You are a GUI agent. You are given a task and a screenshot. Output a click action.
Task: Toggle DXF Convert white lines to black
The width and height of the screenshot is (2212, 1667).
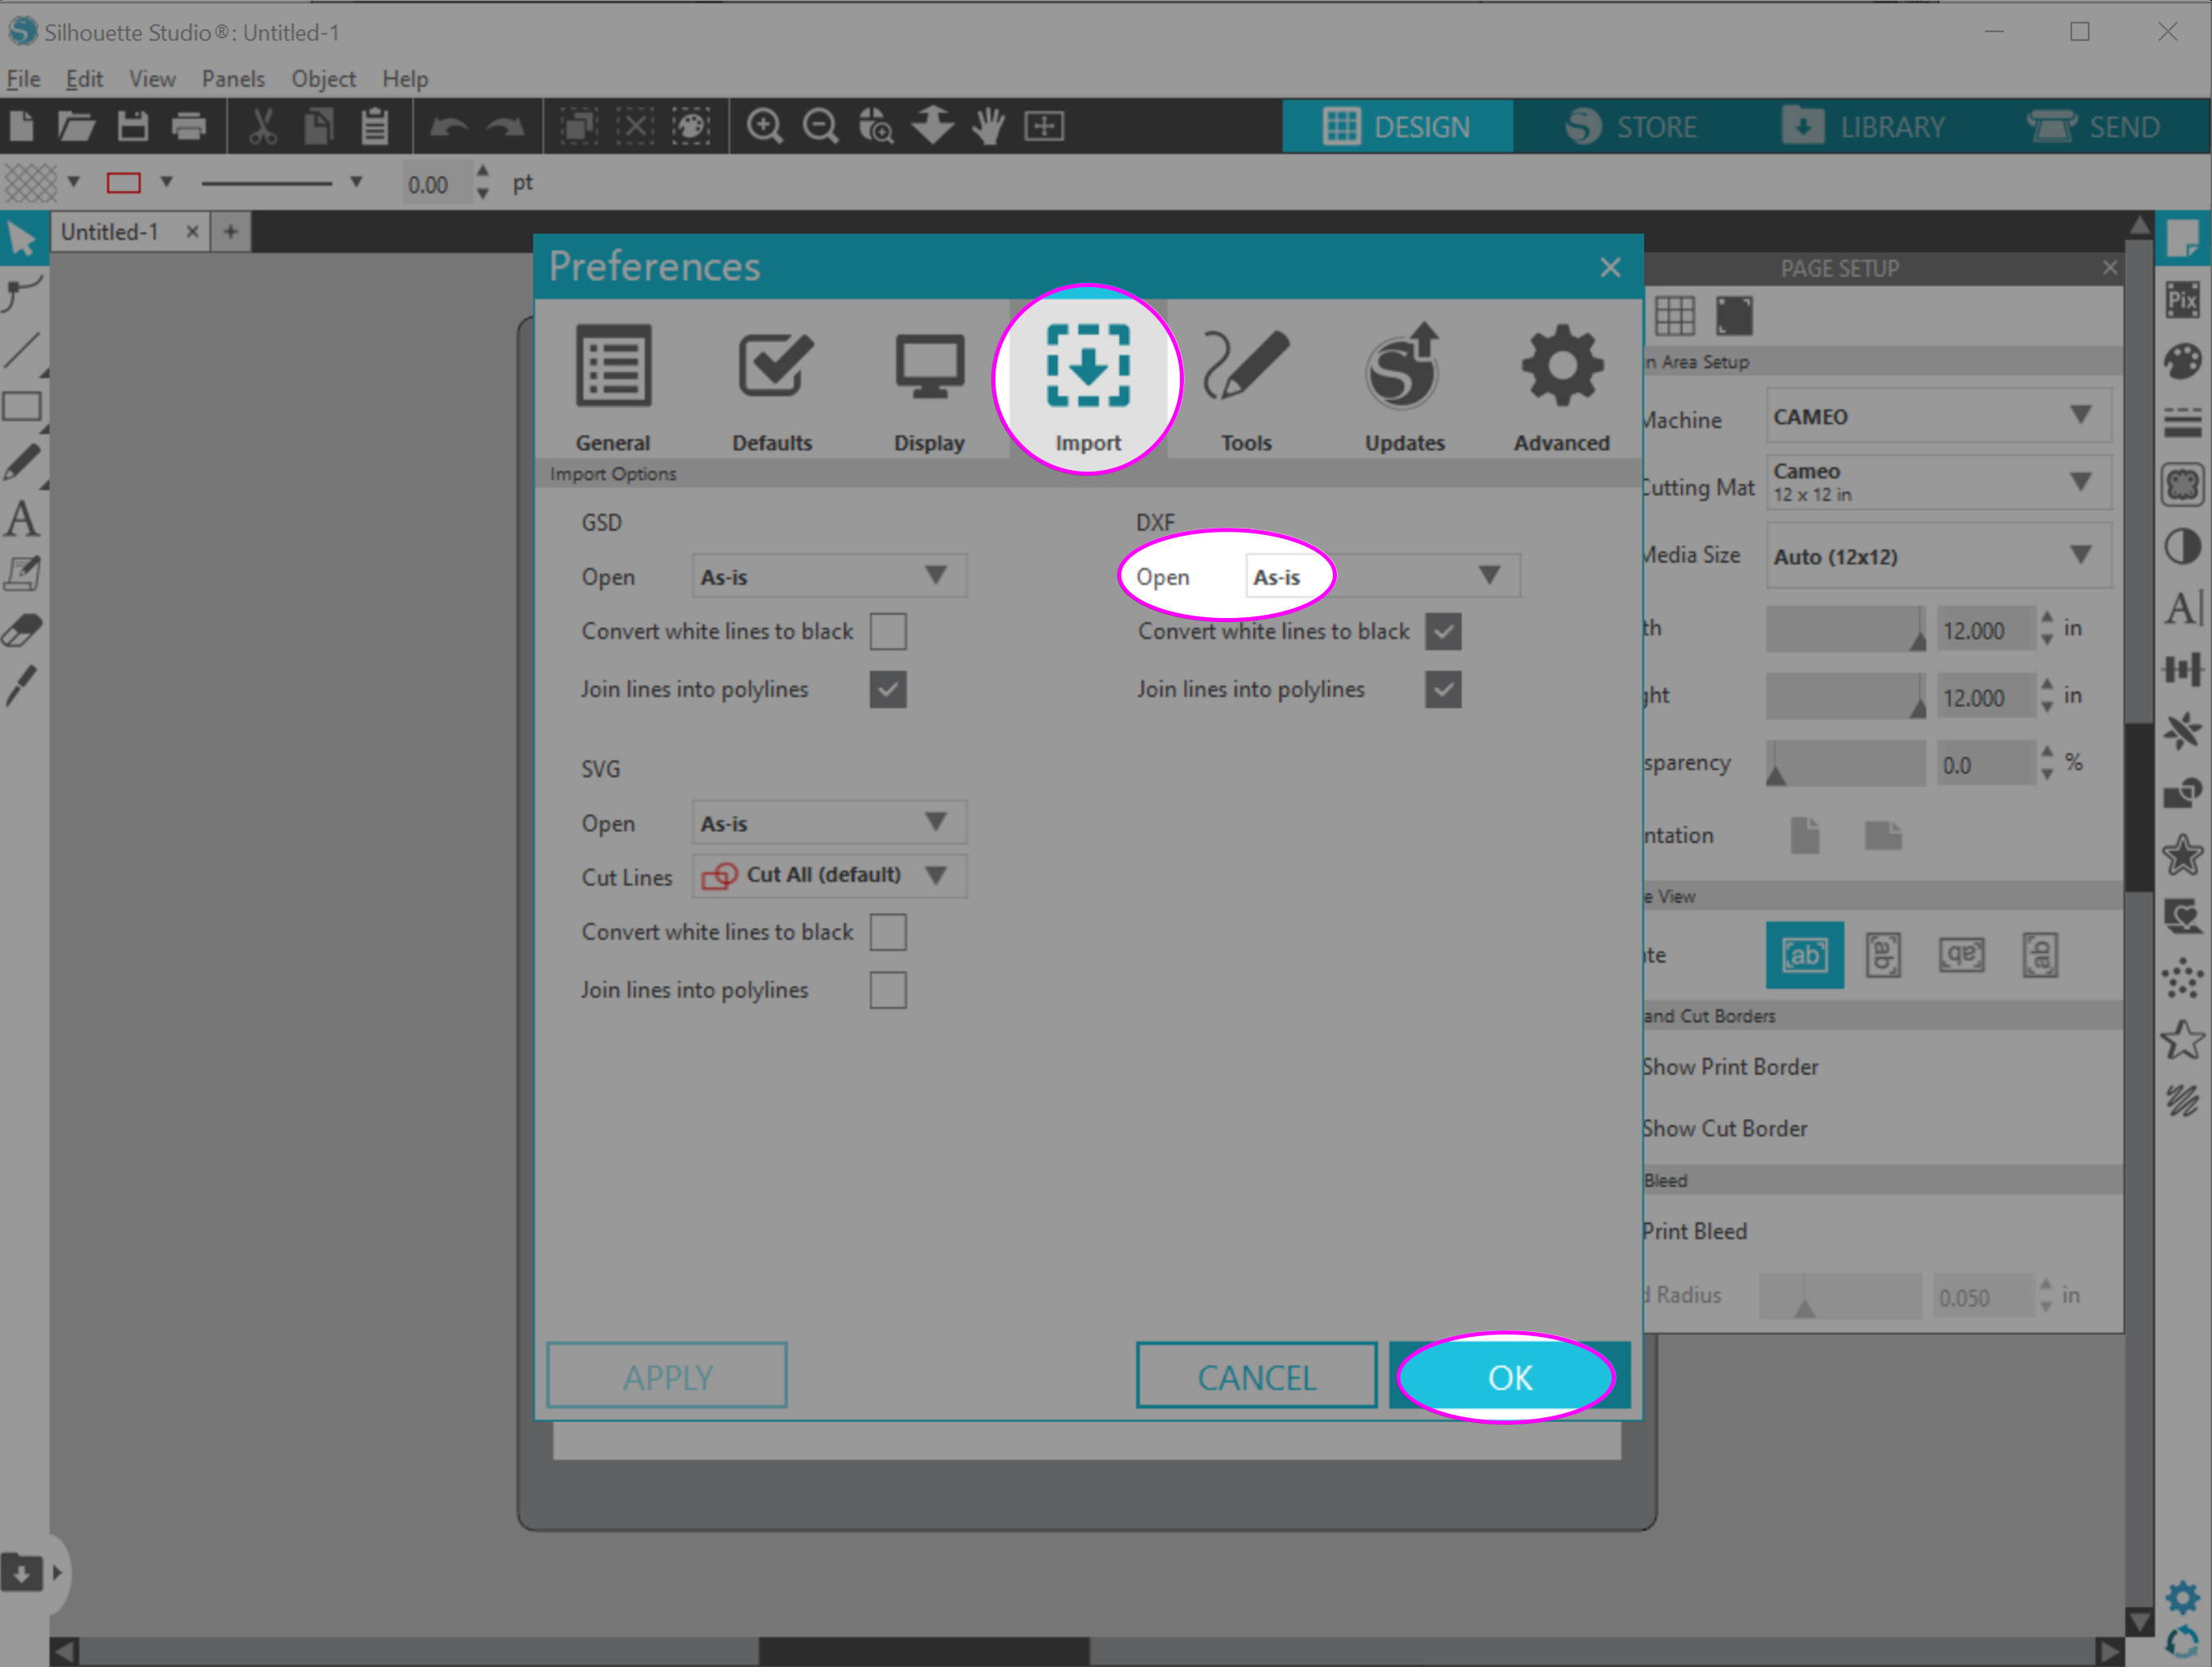pos(1443,632)
